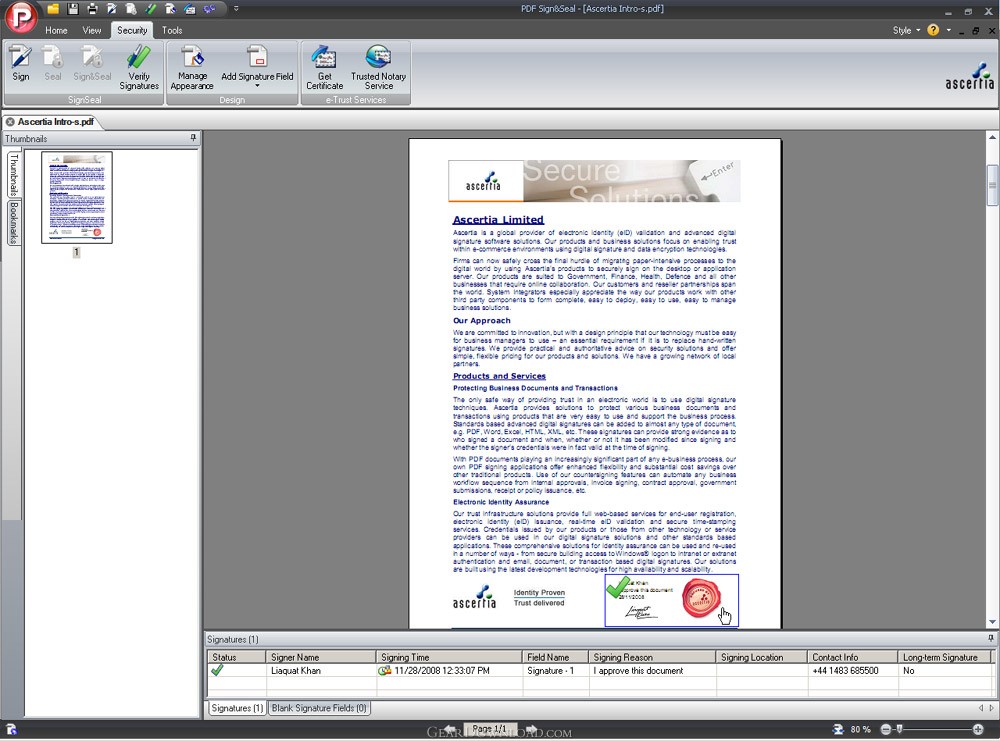The image size is (1000, 741).
Task: Open the Tools ribbon tab
Action: pos(172,30)
